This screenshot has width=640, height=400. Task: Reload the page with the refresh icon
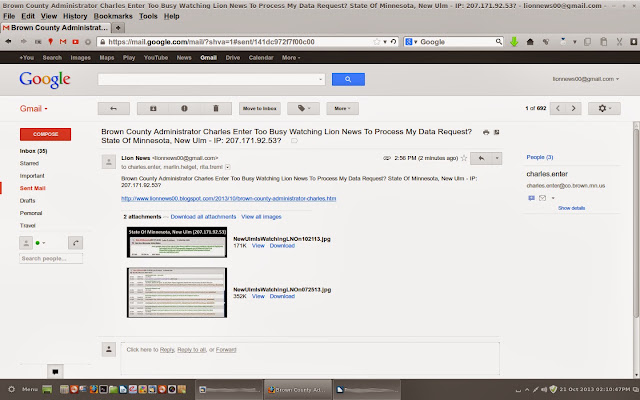pos(393,42)
